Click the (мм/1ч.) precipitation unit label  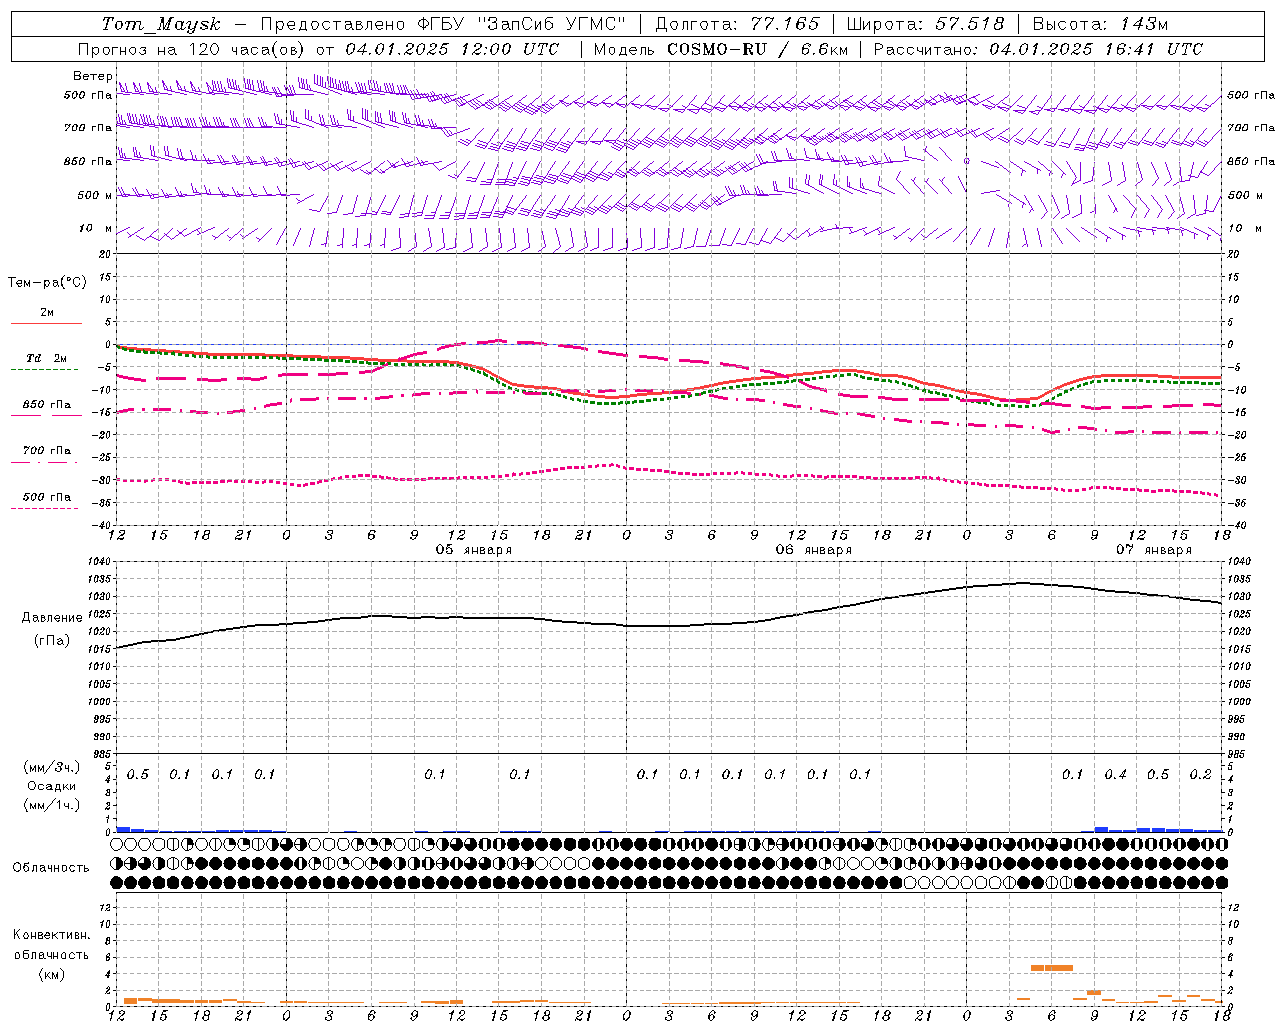pyautogui.click(x=52, y=805)
